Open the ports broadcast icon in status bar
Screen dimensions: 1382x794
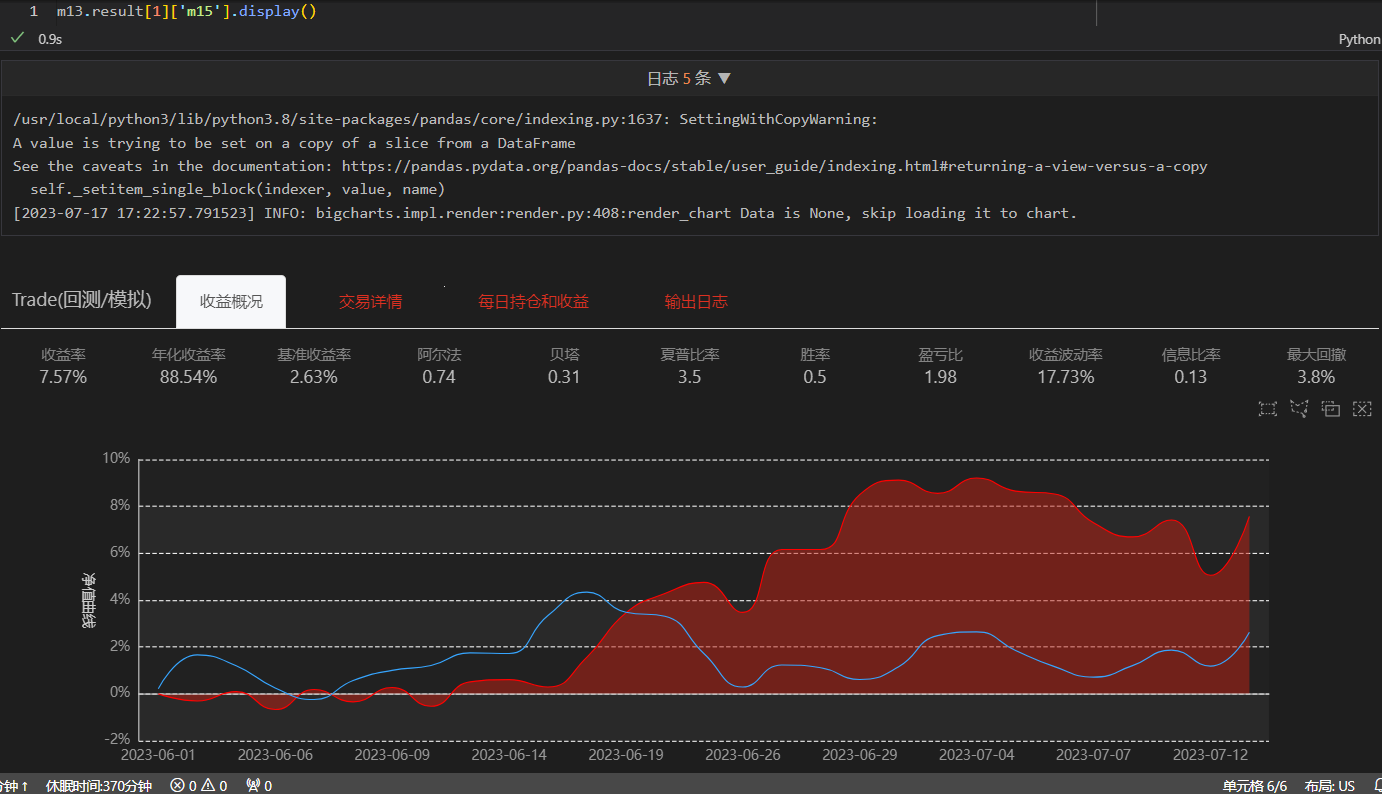253,786
